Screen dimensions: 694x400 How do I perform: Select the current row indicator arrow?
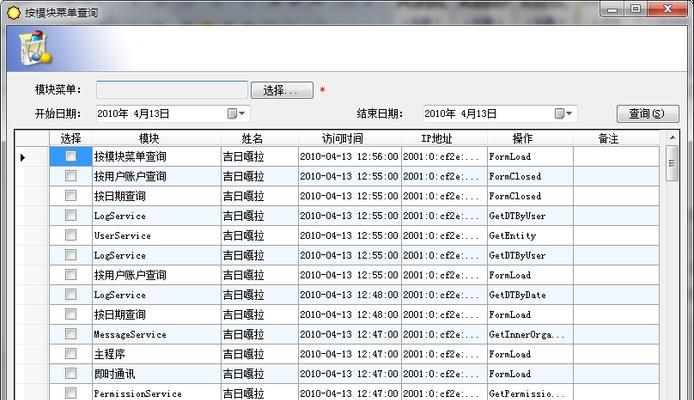tap(23, 157)
